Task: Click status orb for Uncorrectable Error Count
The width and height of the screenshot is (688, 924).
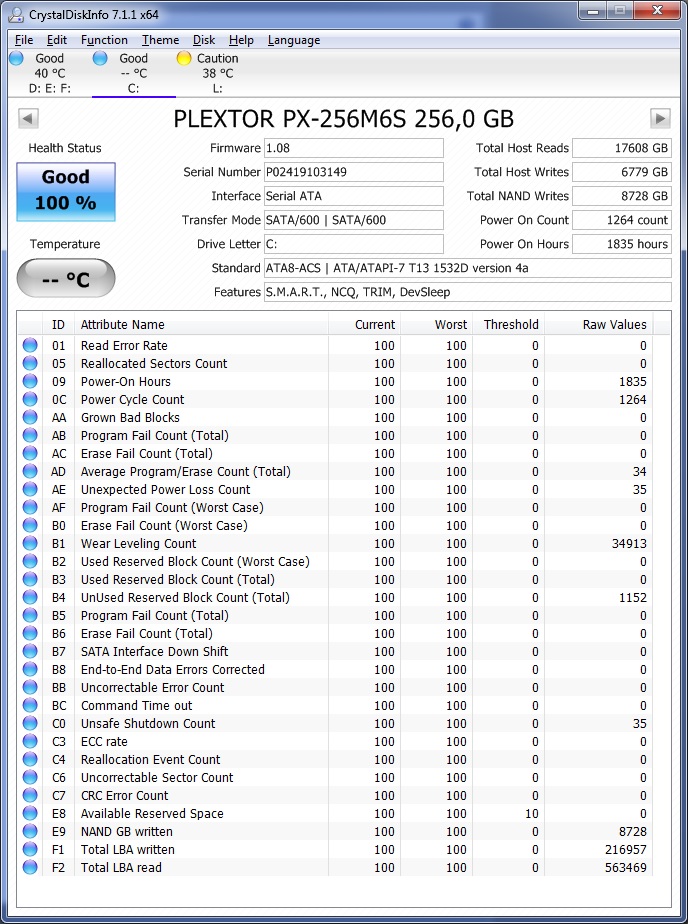Action: 30,687
